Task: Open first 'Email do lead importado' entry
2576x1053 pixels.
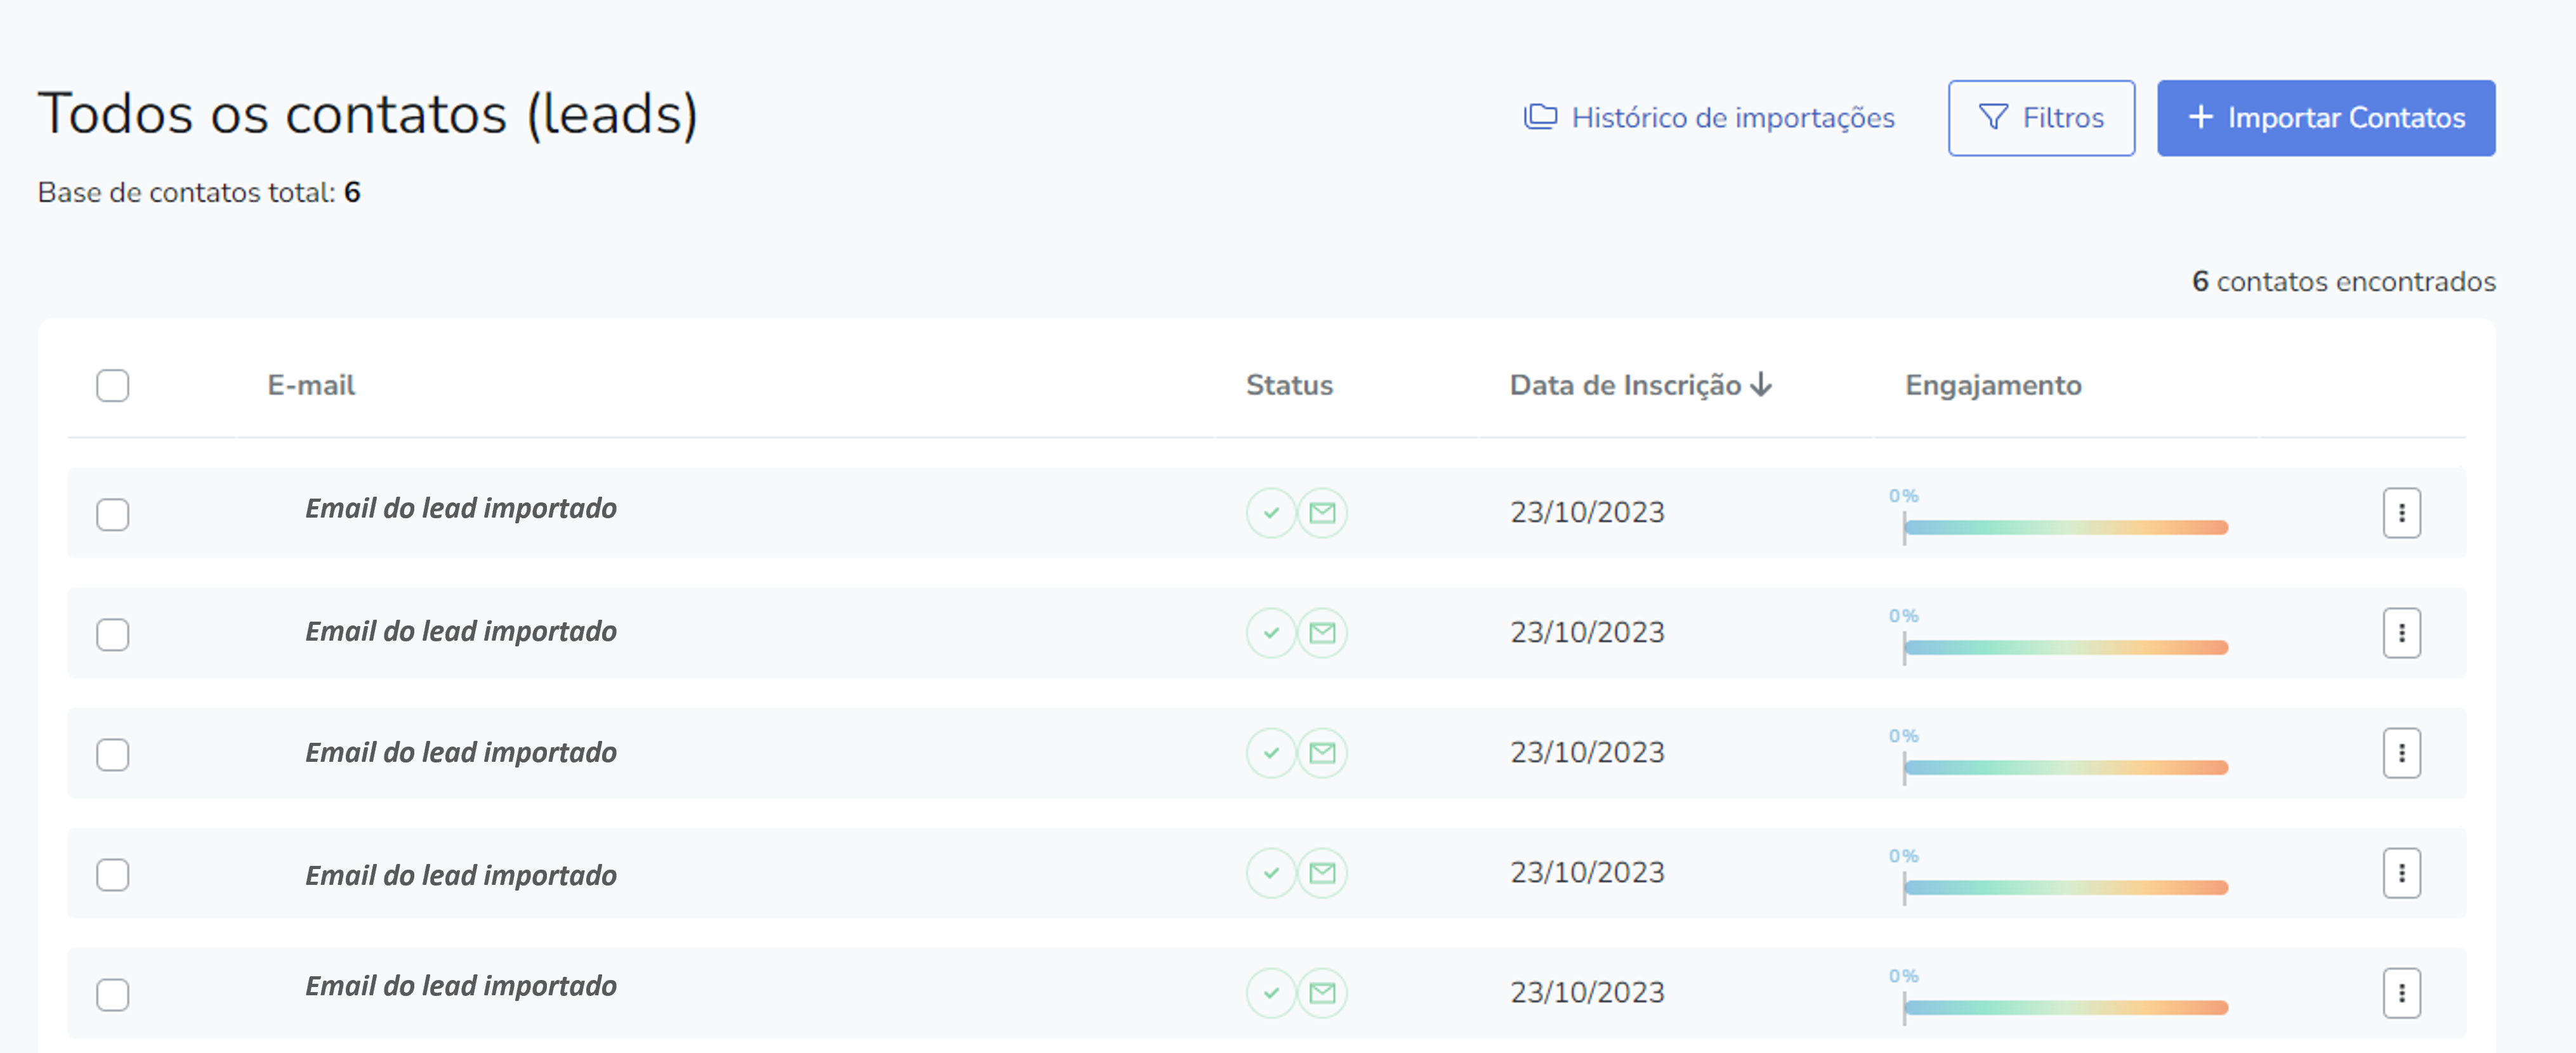Action: (x=461, y=509)
